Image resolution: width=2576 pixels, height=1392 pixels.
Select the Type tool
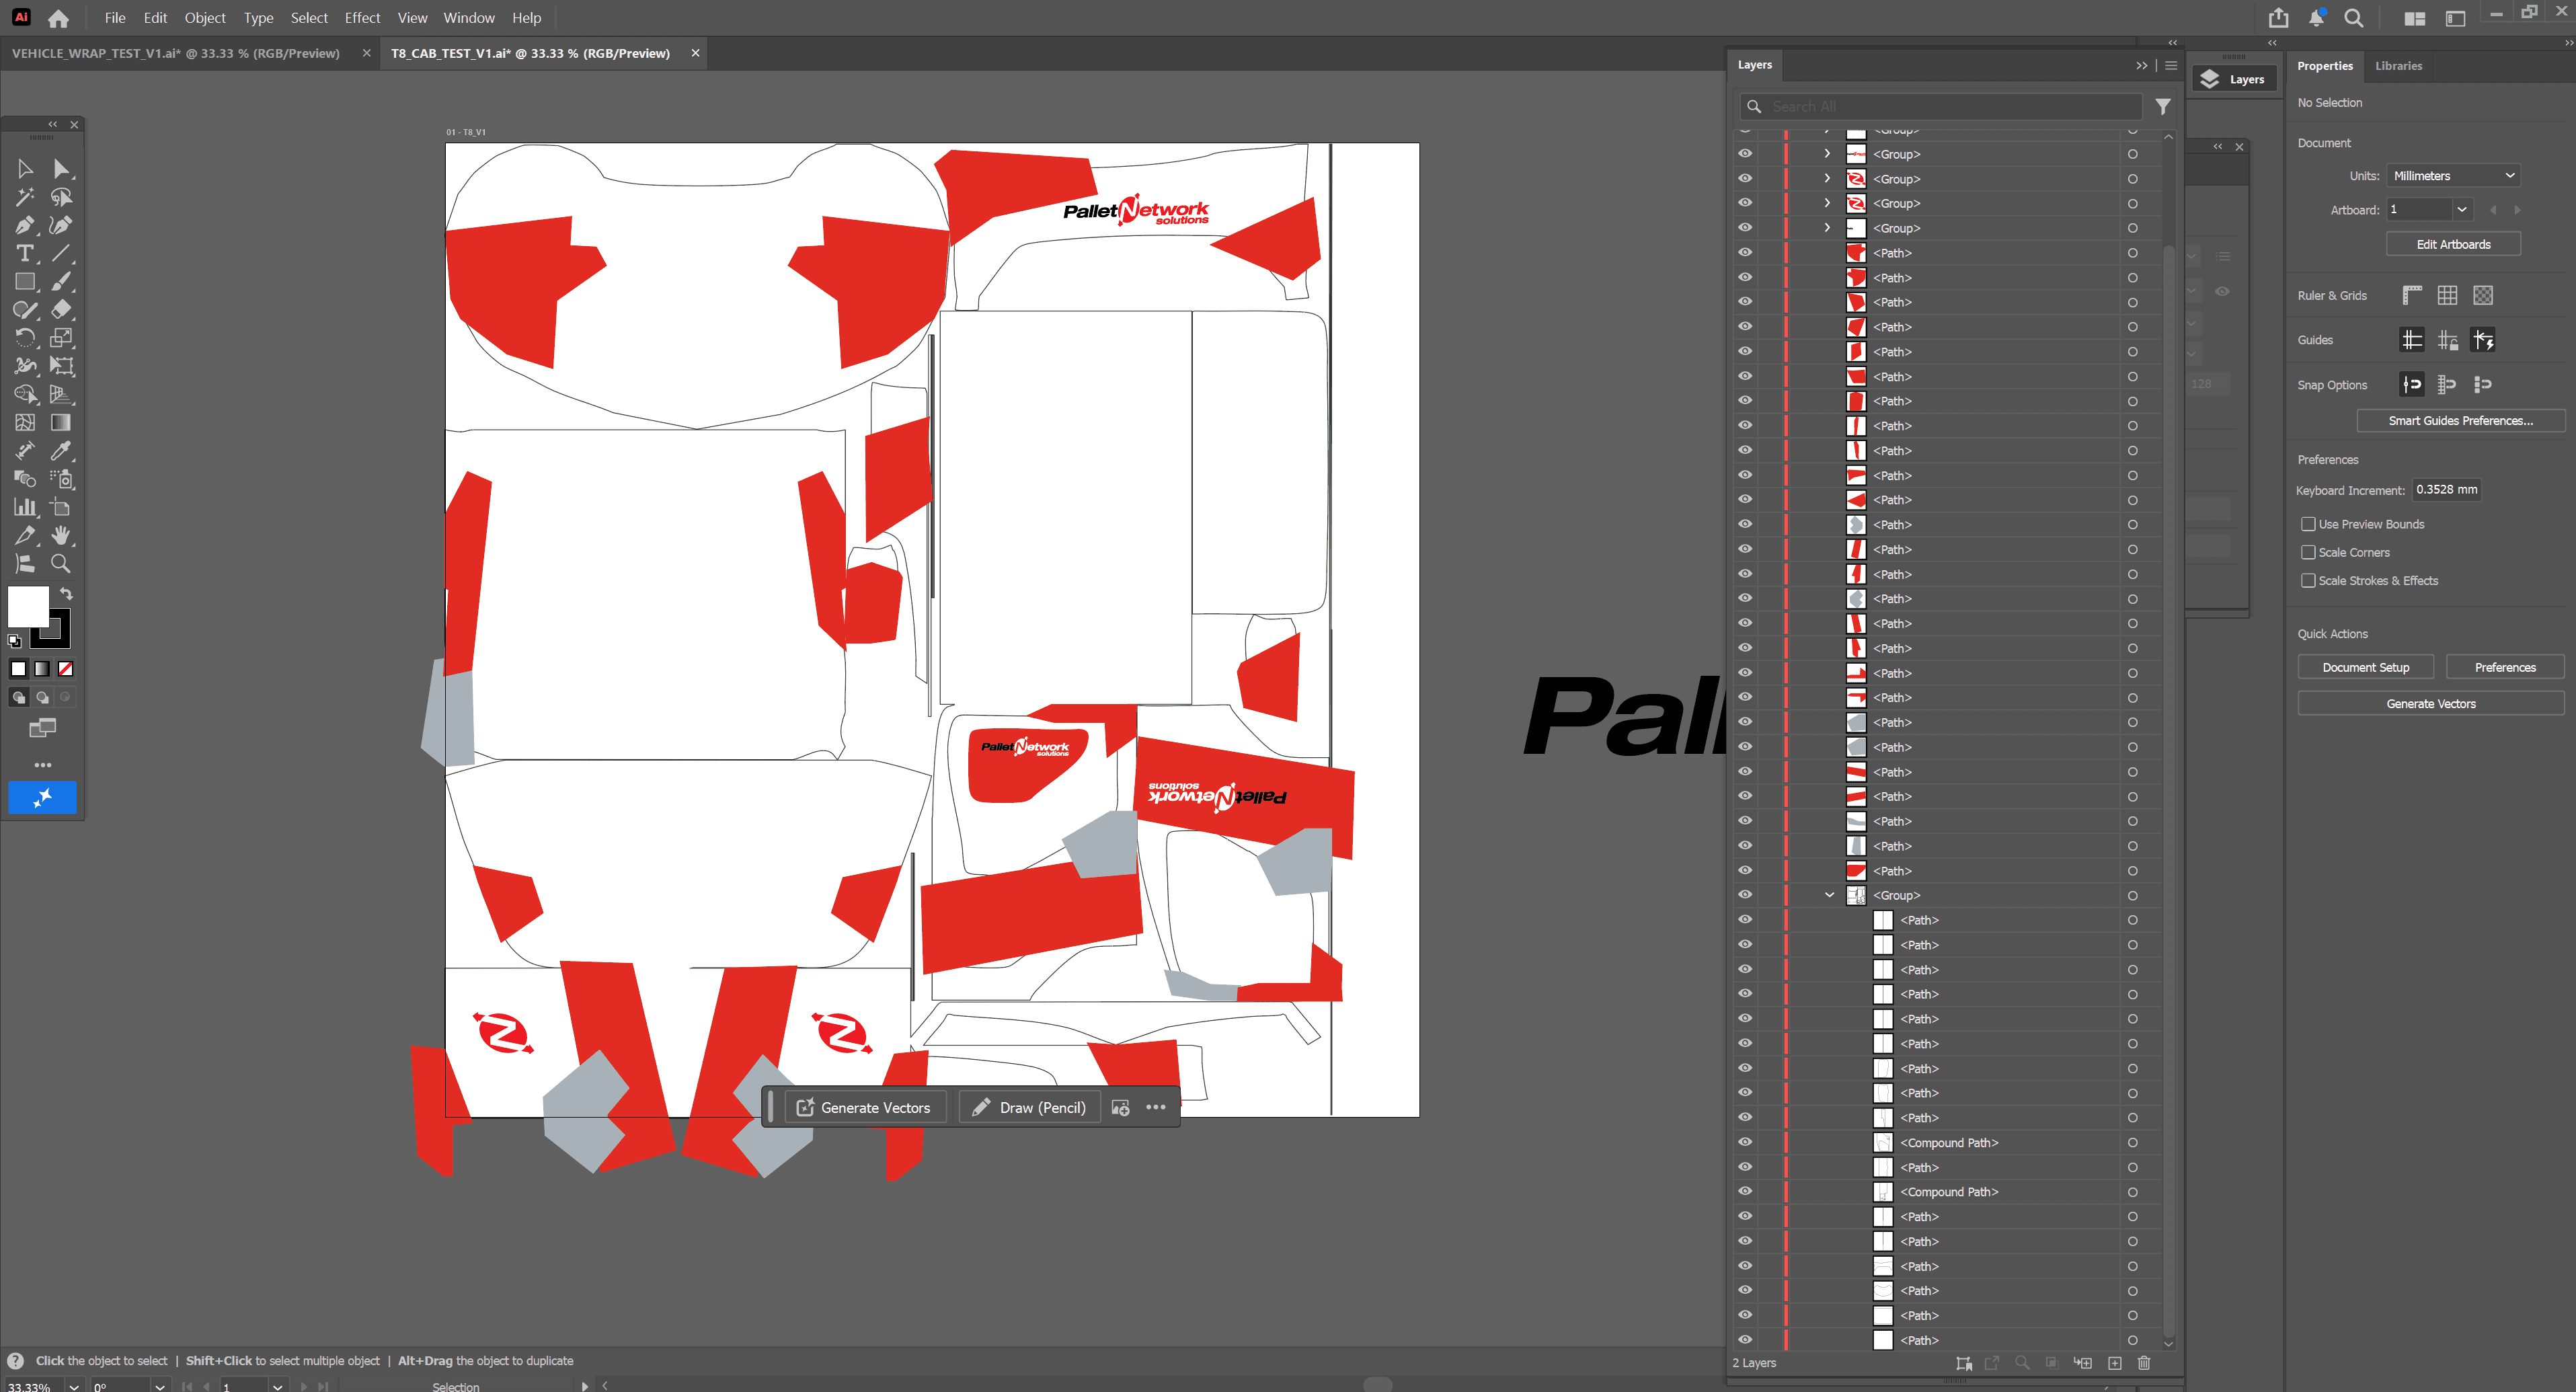(x=24, y=254)
